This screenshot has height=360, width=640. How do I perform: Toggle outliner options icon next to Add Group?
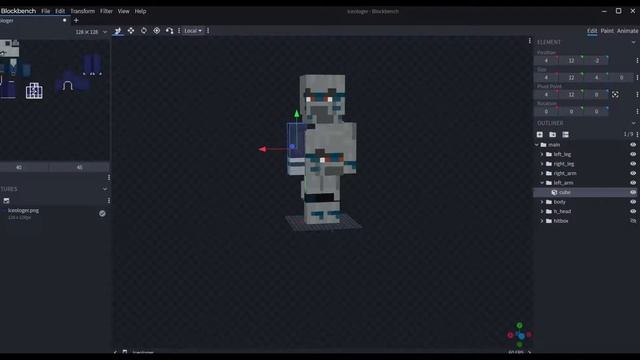point(565,134)
